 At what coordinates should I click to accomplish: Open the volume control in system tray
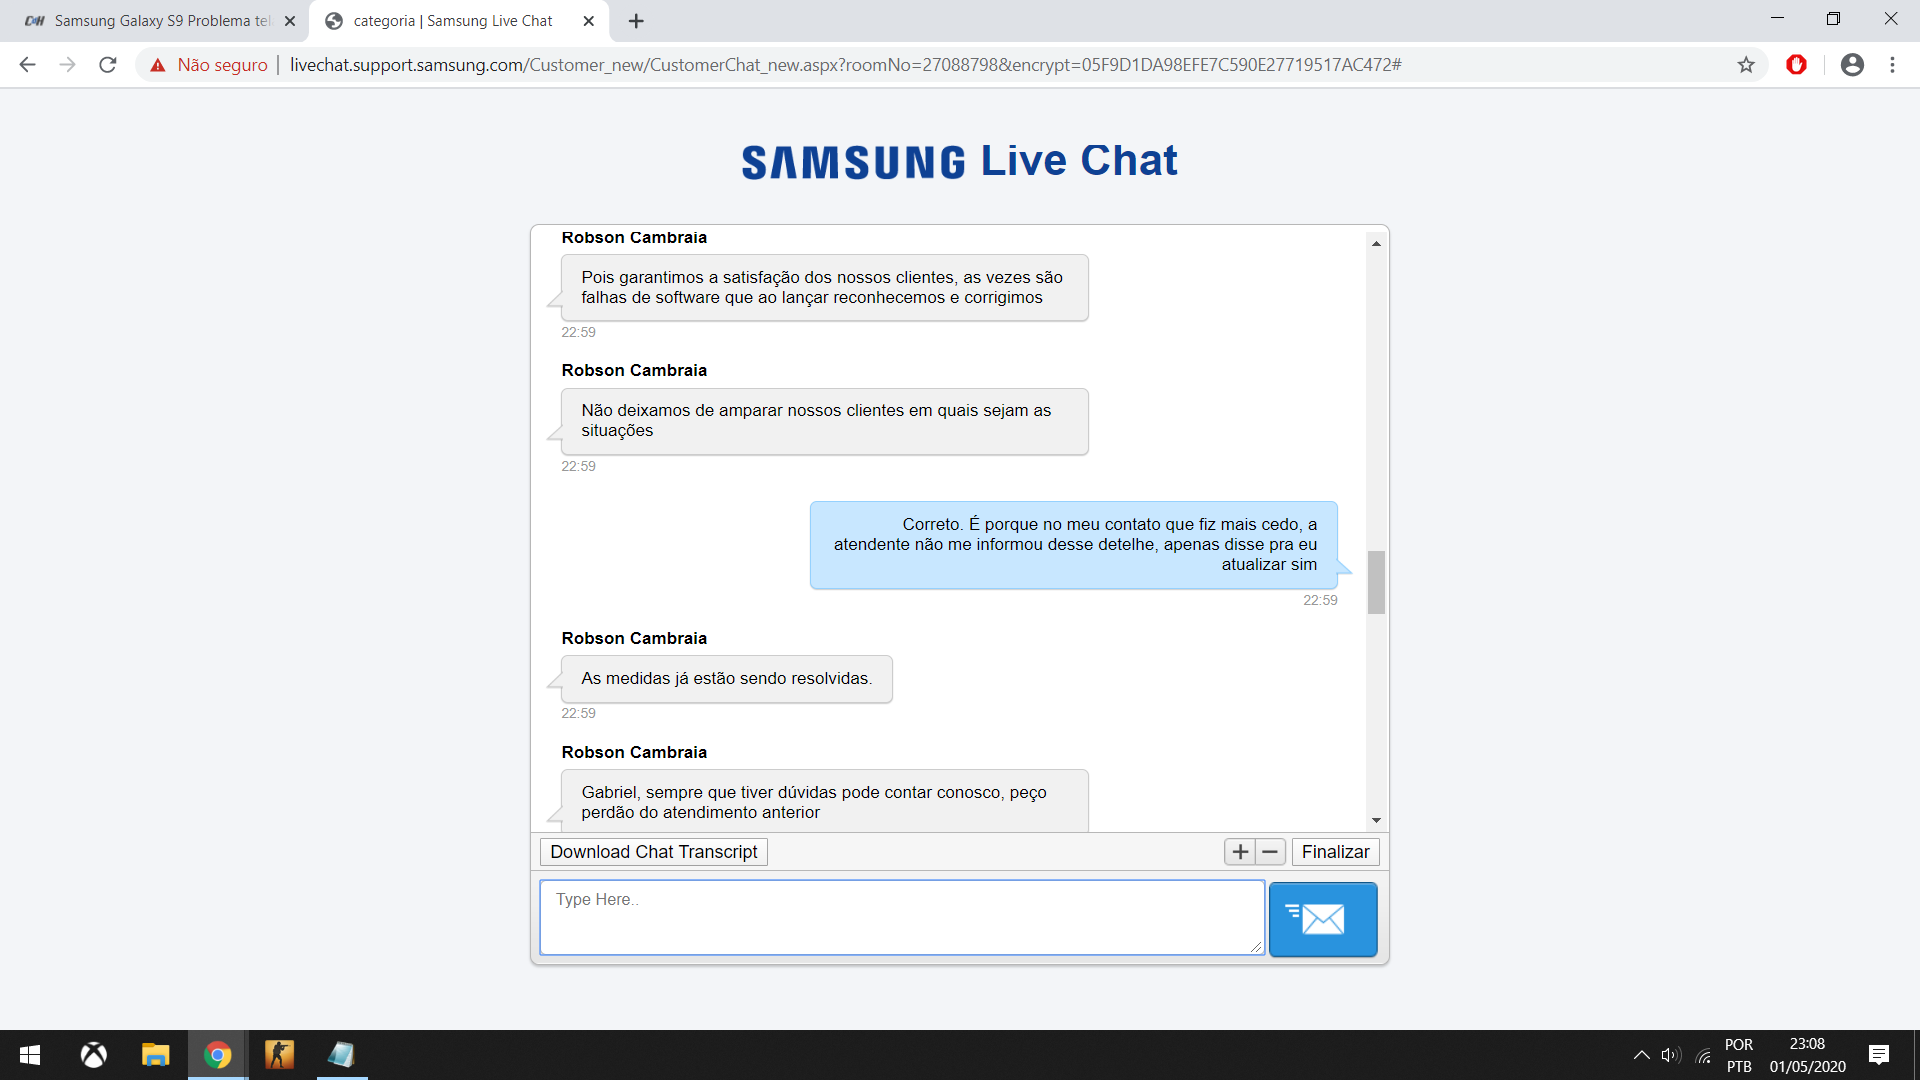click(1671, 1055)
